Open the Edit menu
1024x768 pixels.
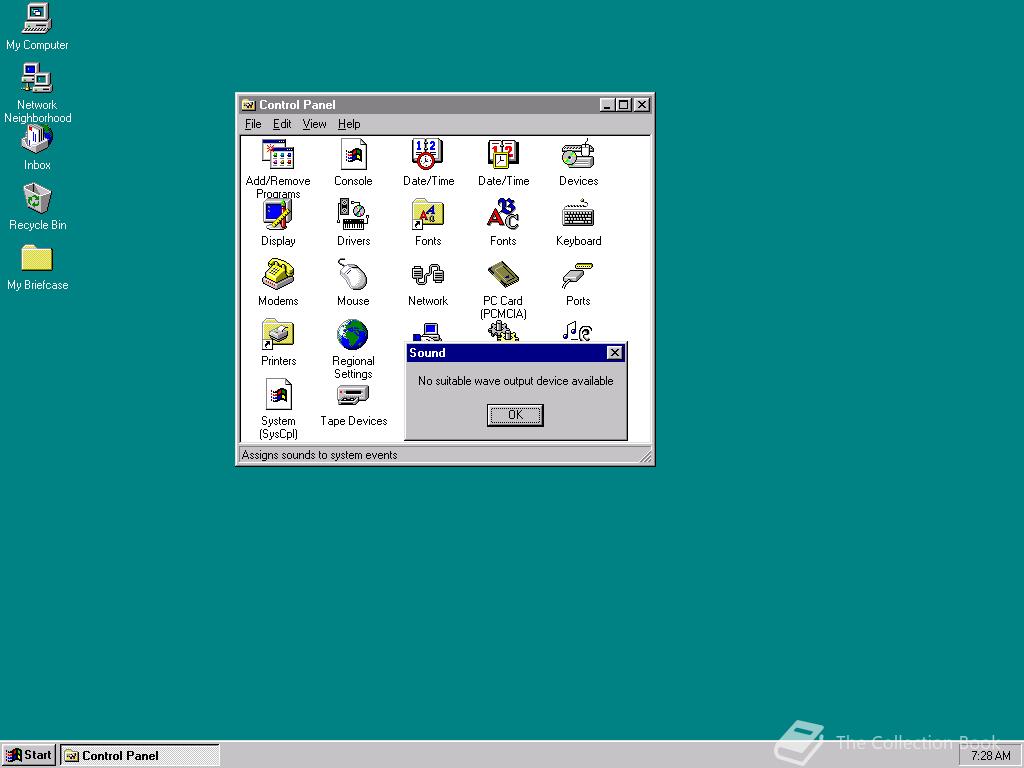coord(282,124)
